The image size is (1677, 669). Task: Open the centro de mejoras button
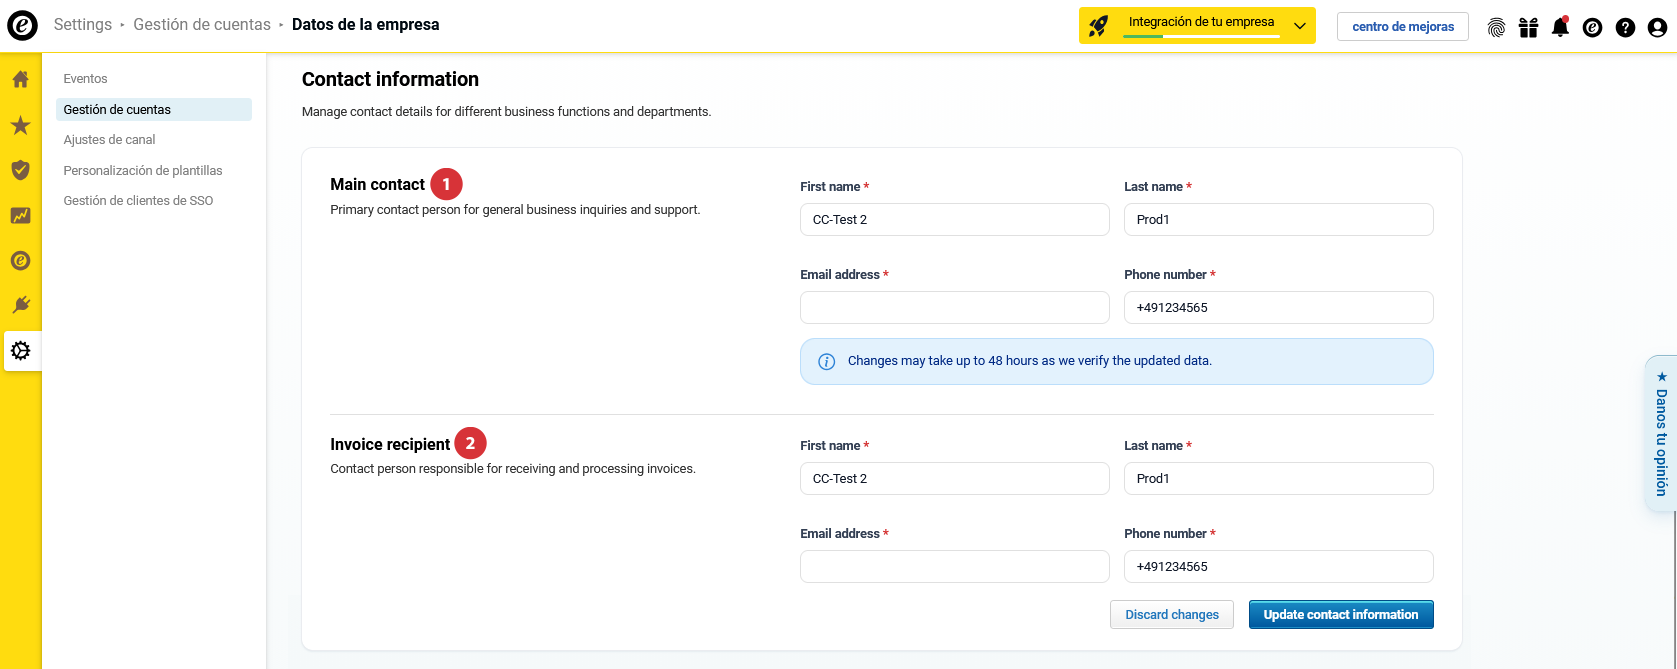click(1402, 27)
